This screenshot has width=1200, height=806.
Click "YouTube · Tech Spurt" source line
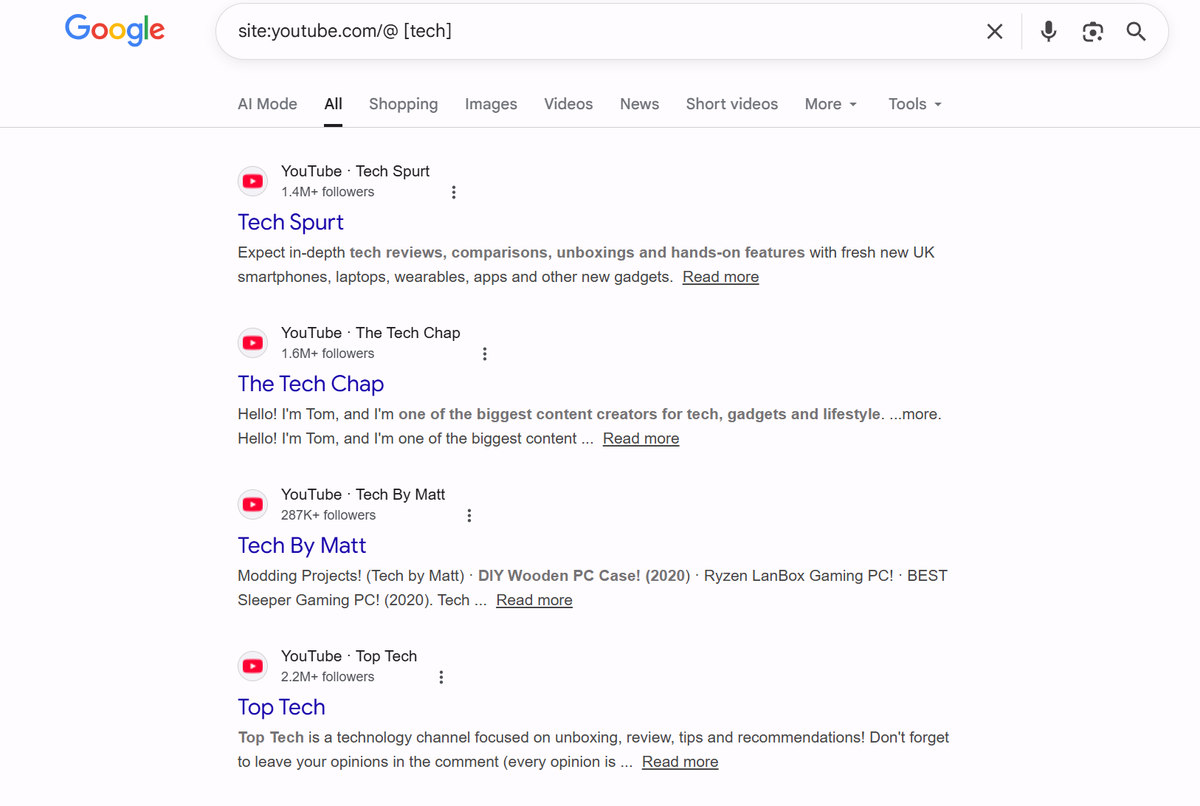coord(355,171)
